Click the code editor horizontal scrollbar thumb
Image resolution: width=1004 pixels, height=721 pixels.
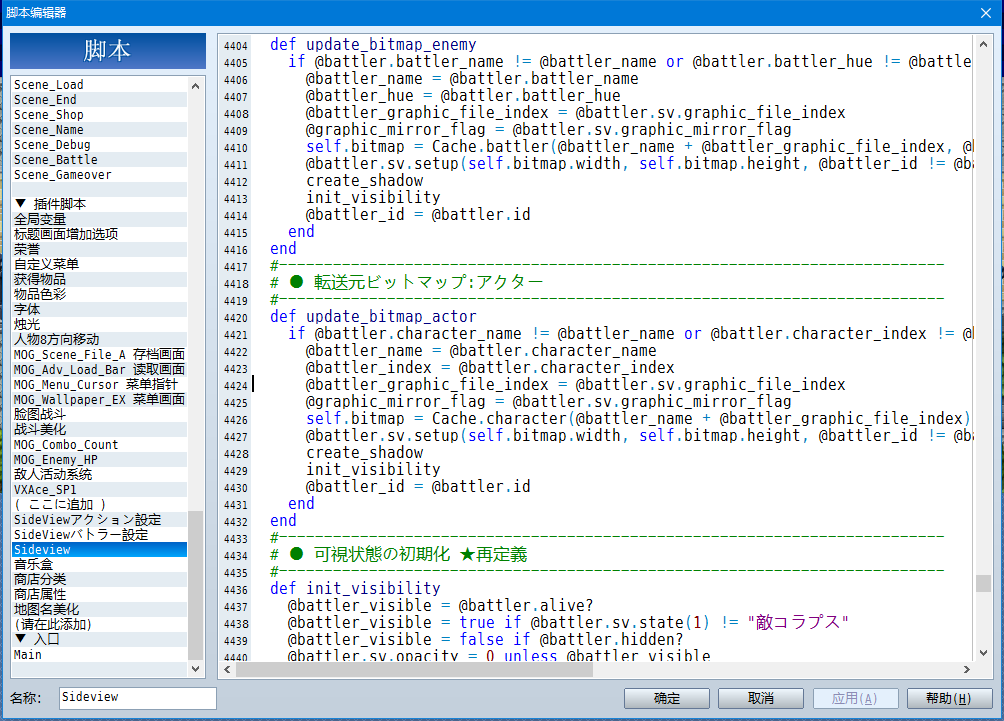414,669
